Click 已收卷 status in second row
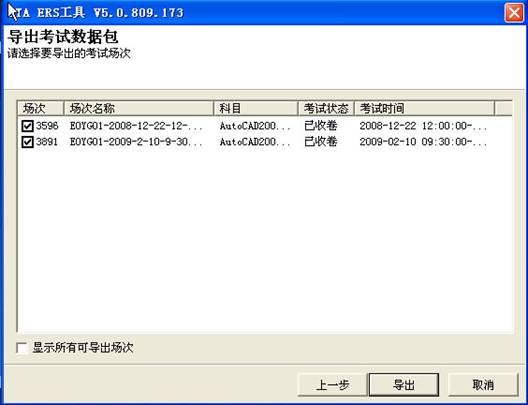This screenshot has height=405, width=528. point(321,142)
